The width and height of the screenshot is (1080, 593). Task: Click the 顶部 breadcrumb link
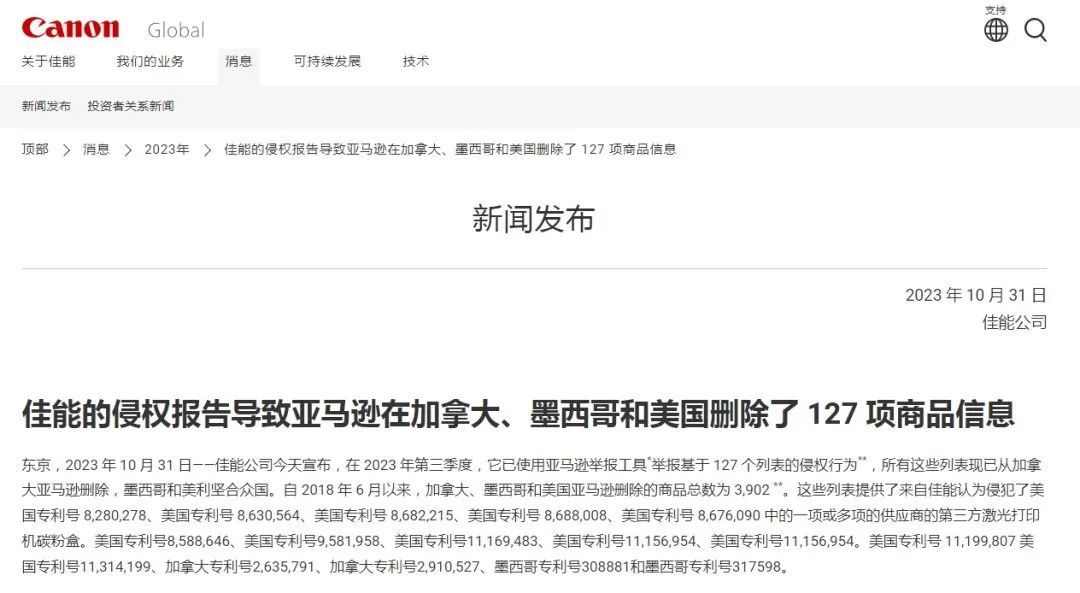click(x=35, y=149)
